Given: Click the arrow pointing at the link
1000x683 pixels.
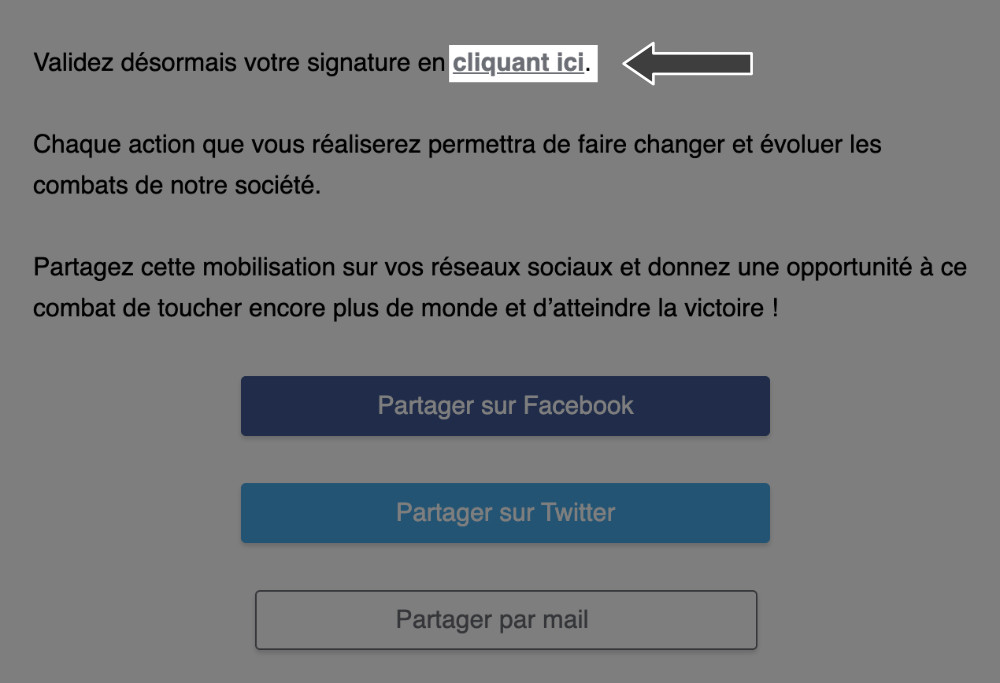Looking at the screenshot, I should 688,63.
